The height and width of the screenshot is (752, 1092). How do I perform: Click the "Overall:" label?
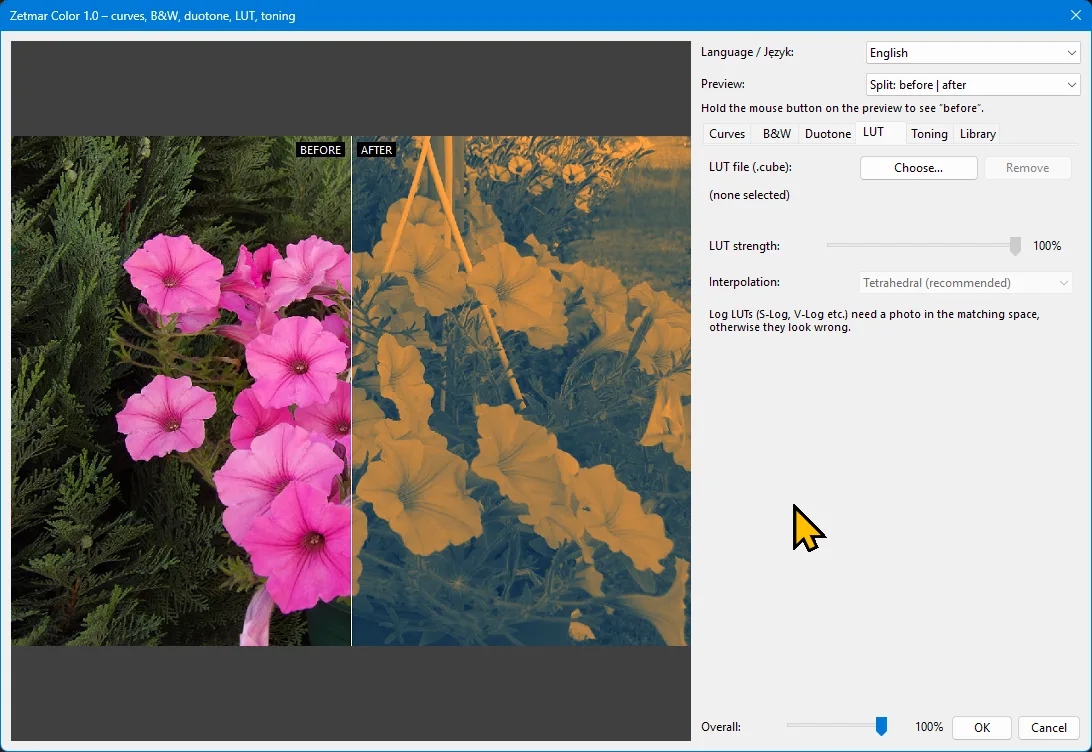721,727
